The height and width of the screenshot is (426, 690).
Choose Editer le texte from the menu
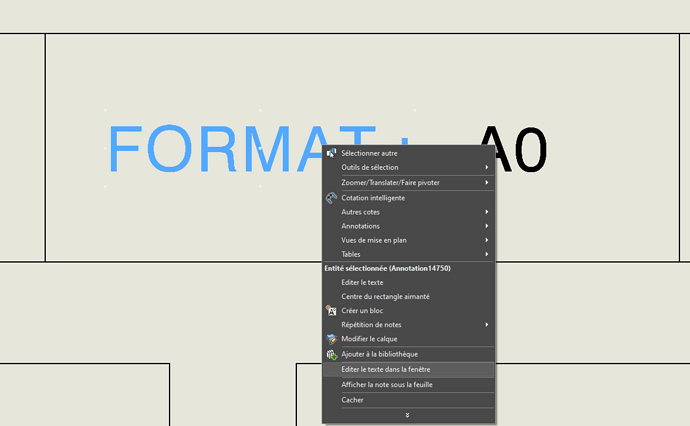point(362,283)
